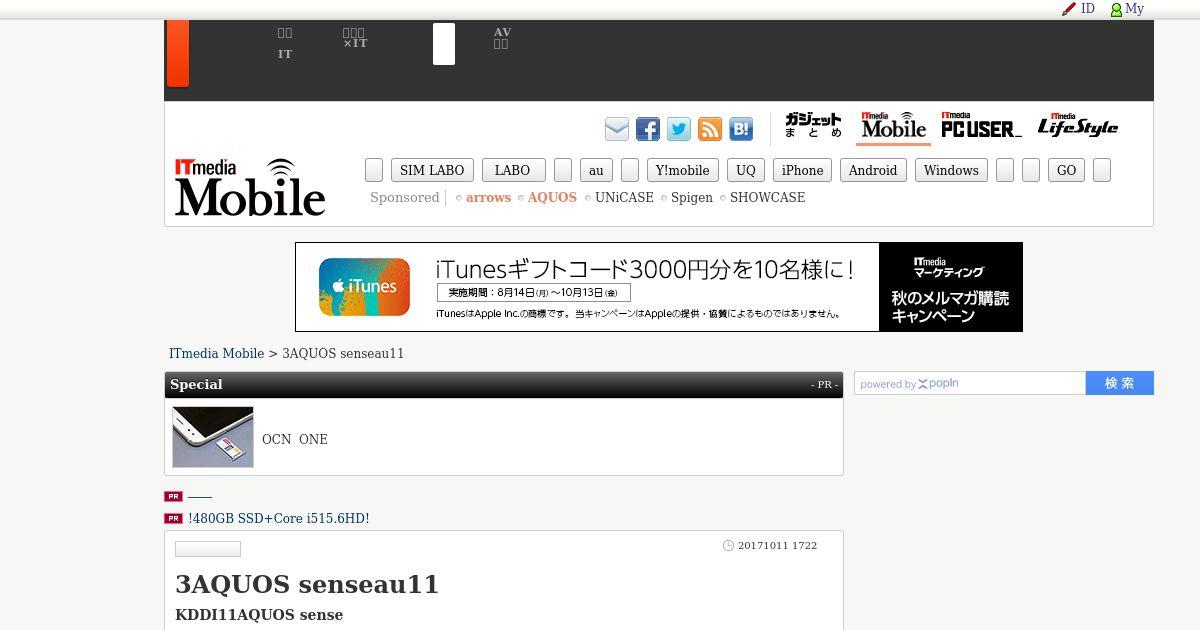
Task: Open the smartphone SIM thumbnail in Special
Action: pyautogui.click(x=213, y=437)
